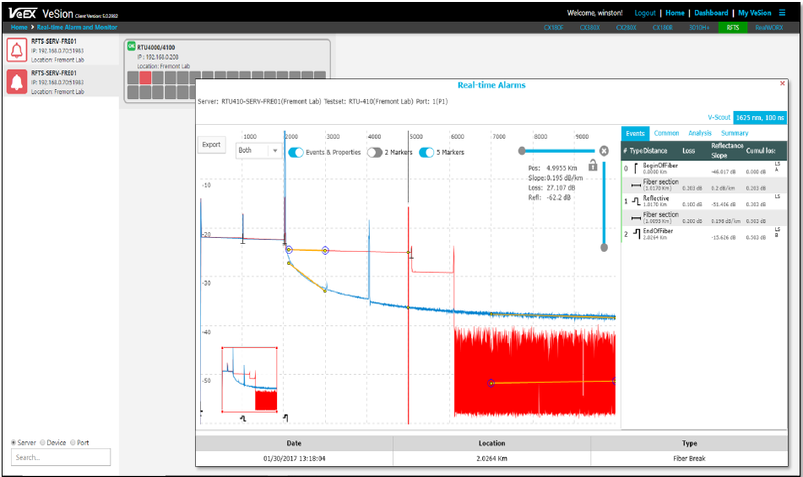
Task: Turn off the 5 Markers switch
Action: click(x=428, y=153)
